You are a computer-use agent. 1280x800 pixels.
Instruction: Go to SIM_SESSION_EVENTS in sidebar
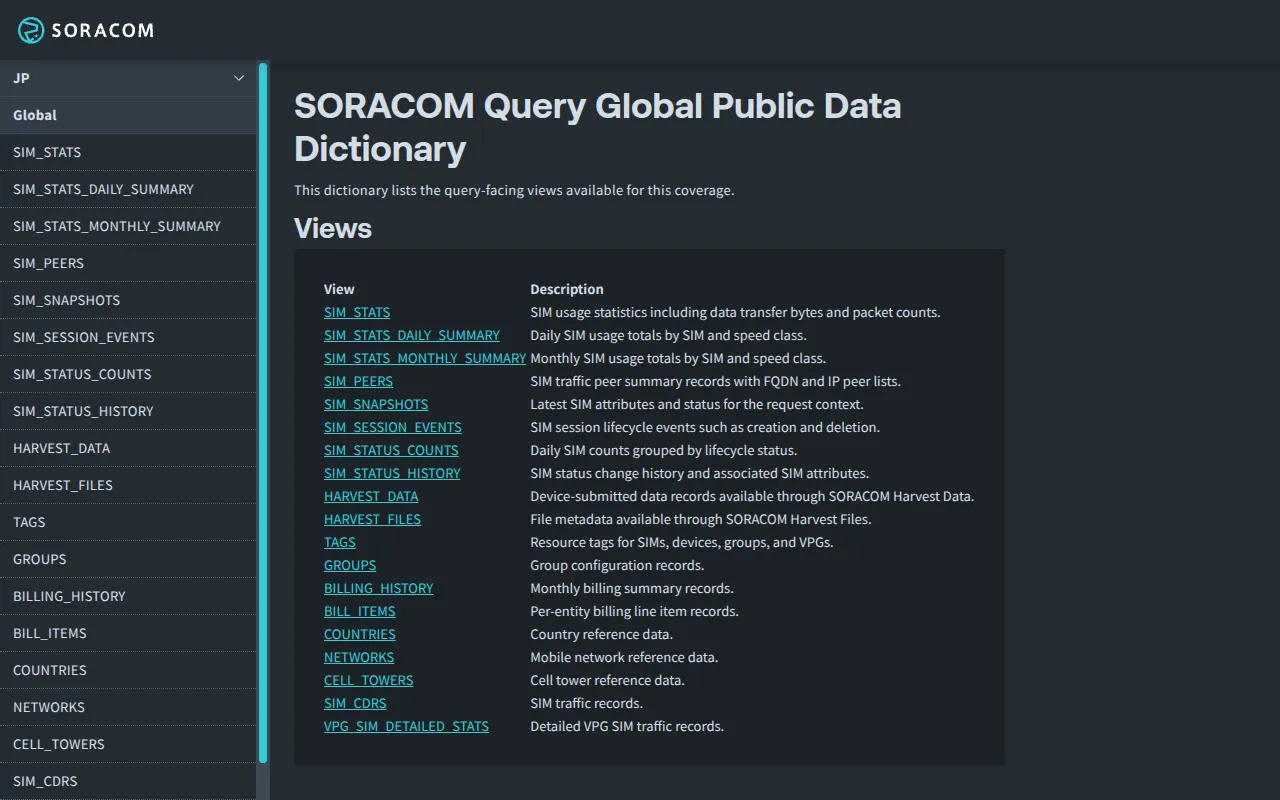click(x=128, y=337)
